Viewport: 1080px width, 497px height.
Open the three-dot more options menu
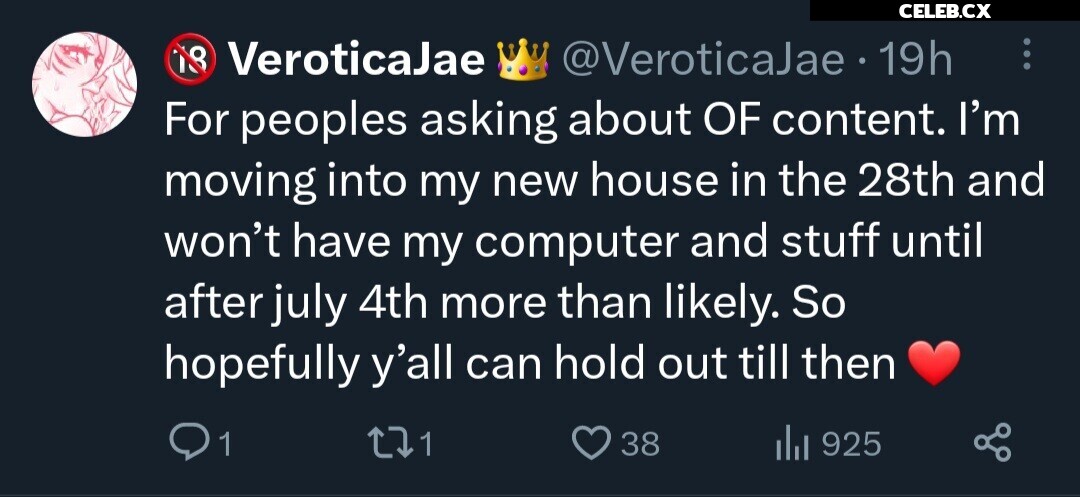point(1027,58)
